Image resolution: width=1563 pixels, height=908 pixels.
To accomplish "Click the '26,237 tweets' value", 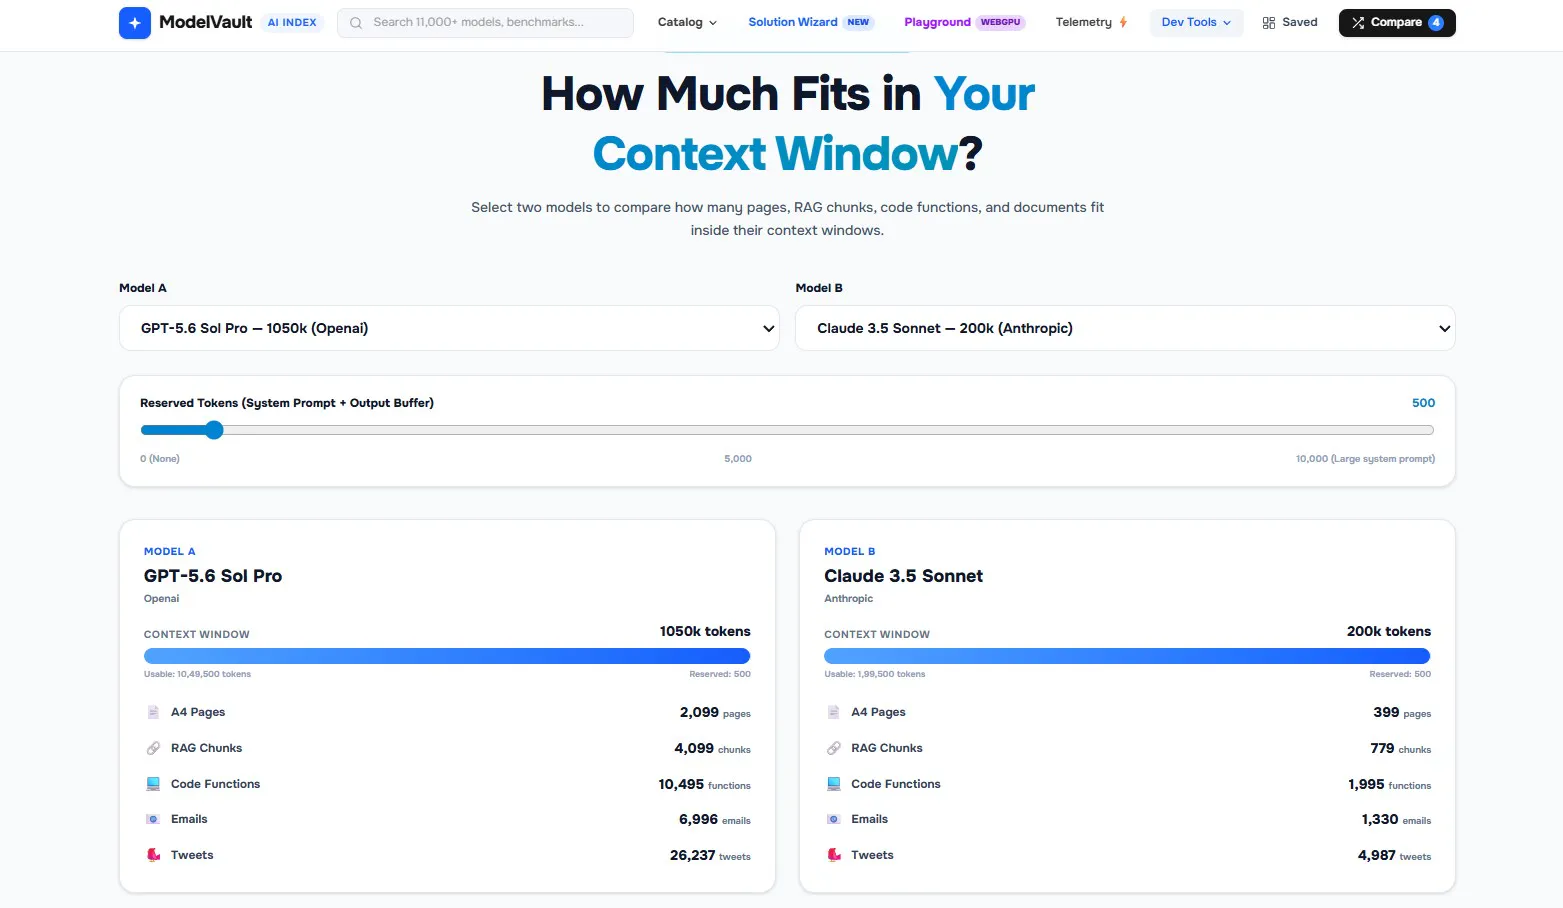I will [x=710, y=856].
